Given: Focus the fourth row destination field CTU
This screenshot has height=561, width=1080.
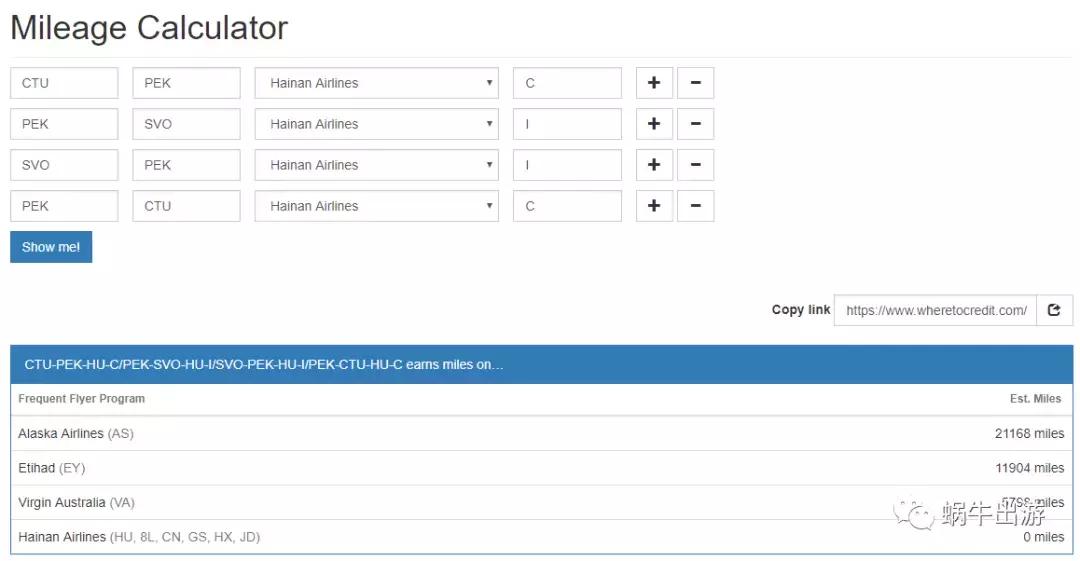Looking at the screenshot, I should (187, 206).
